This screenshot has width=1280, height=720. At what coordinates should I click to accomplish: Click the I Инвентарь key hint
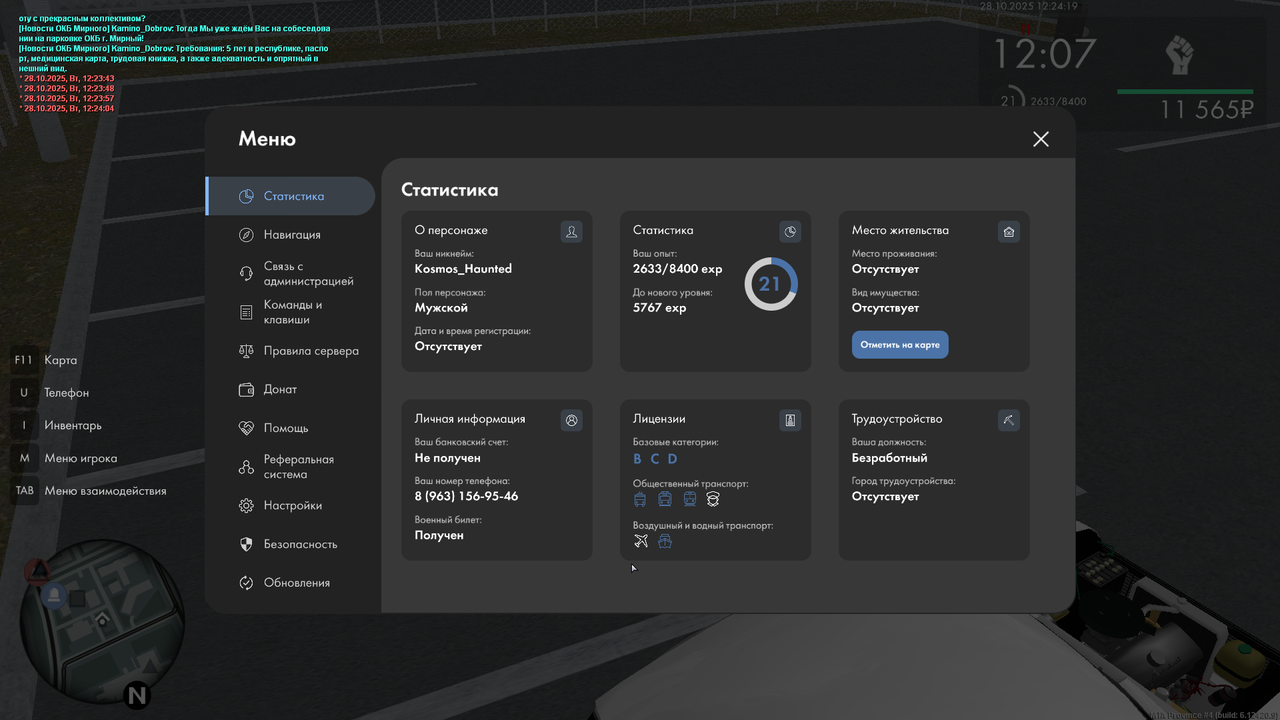click(57, 425)
